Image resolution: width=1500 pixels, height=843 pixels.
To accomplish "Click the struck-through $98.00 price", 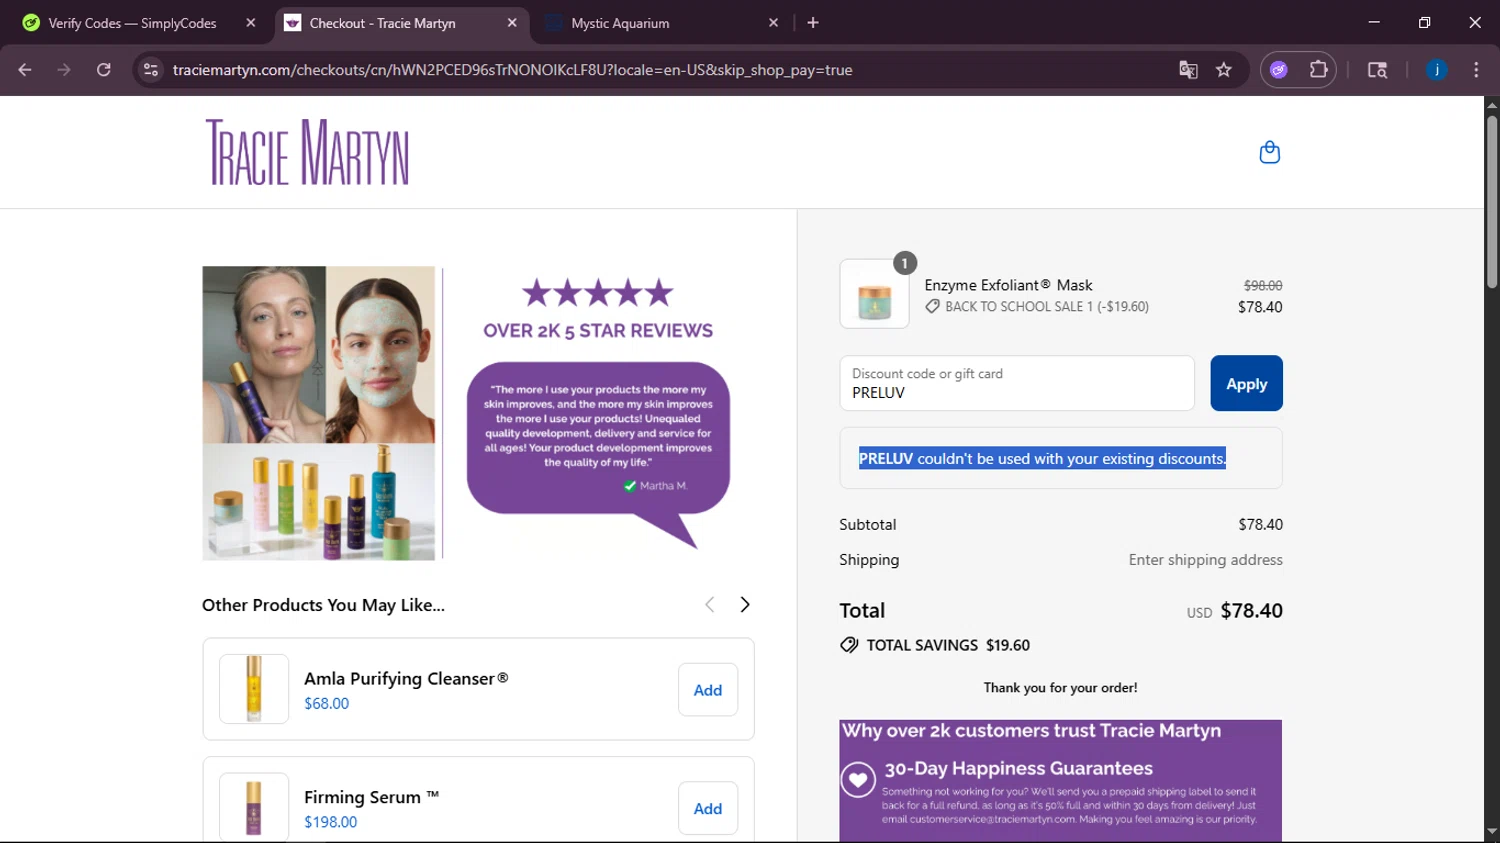I will coord(1263,286).
